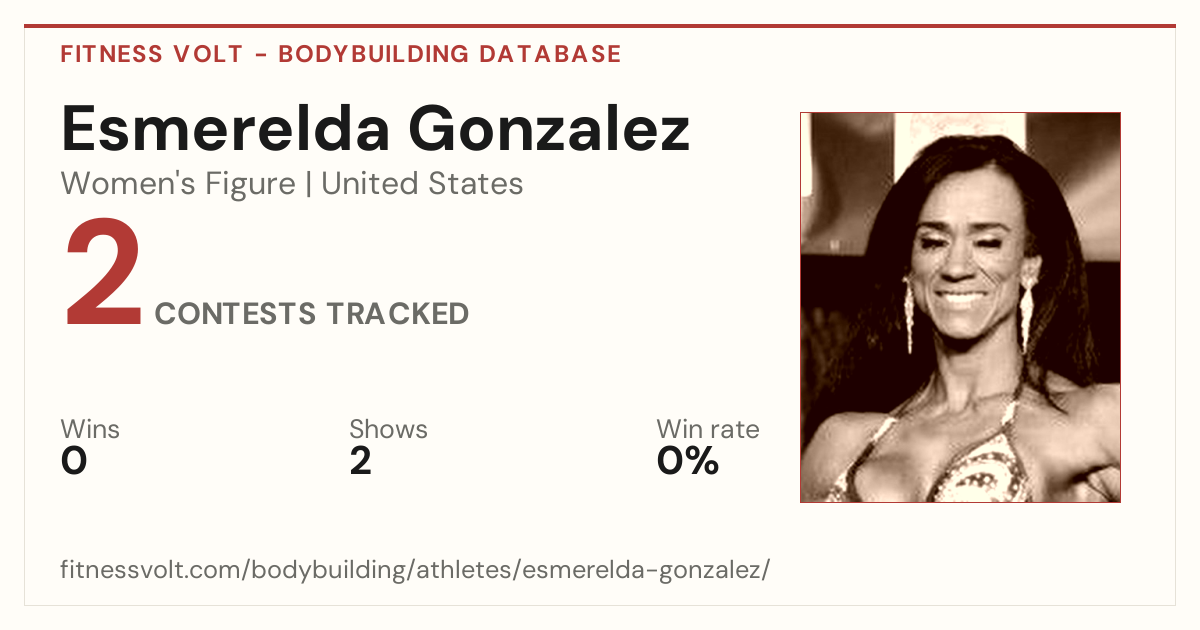Click the TRACKED word beside the count
The width and height of the screenshot is (1200, 630).
pos(398,314)
